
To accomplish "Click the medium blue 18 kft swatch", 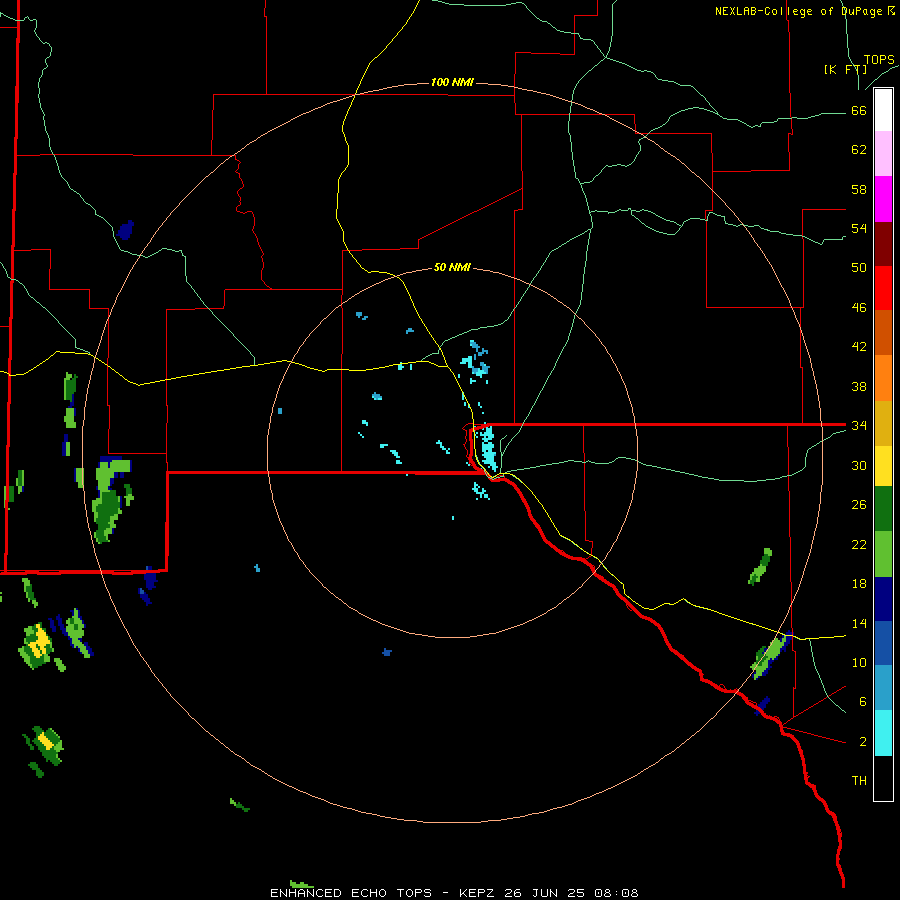I will click(883, 643).
